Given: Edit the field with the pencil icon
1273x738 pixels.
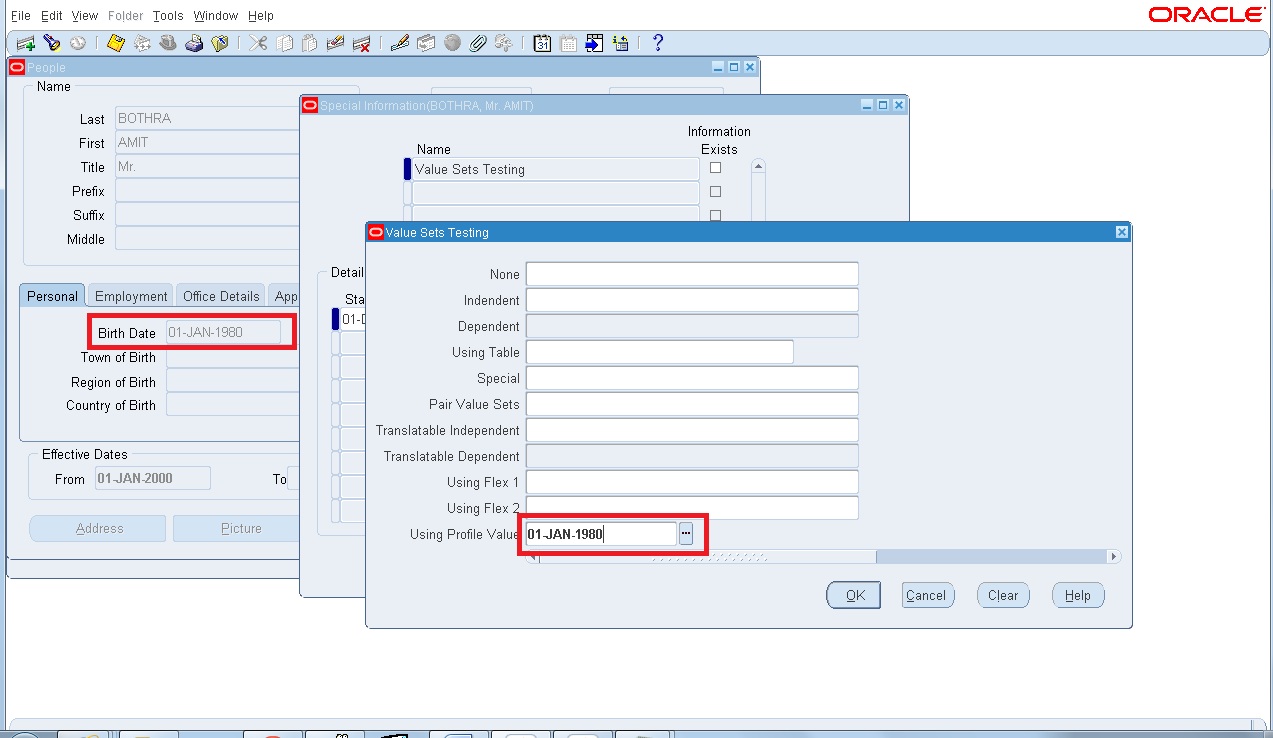Looking at the screenshot, I should [x=397, y=42].
